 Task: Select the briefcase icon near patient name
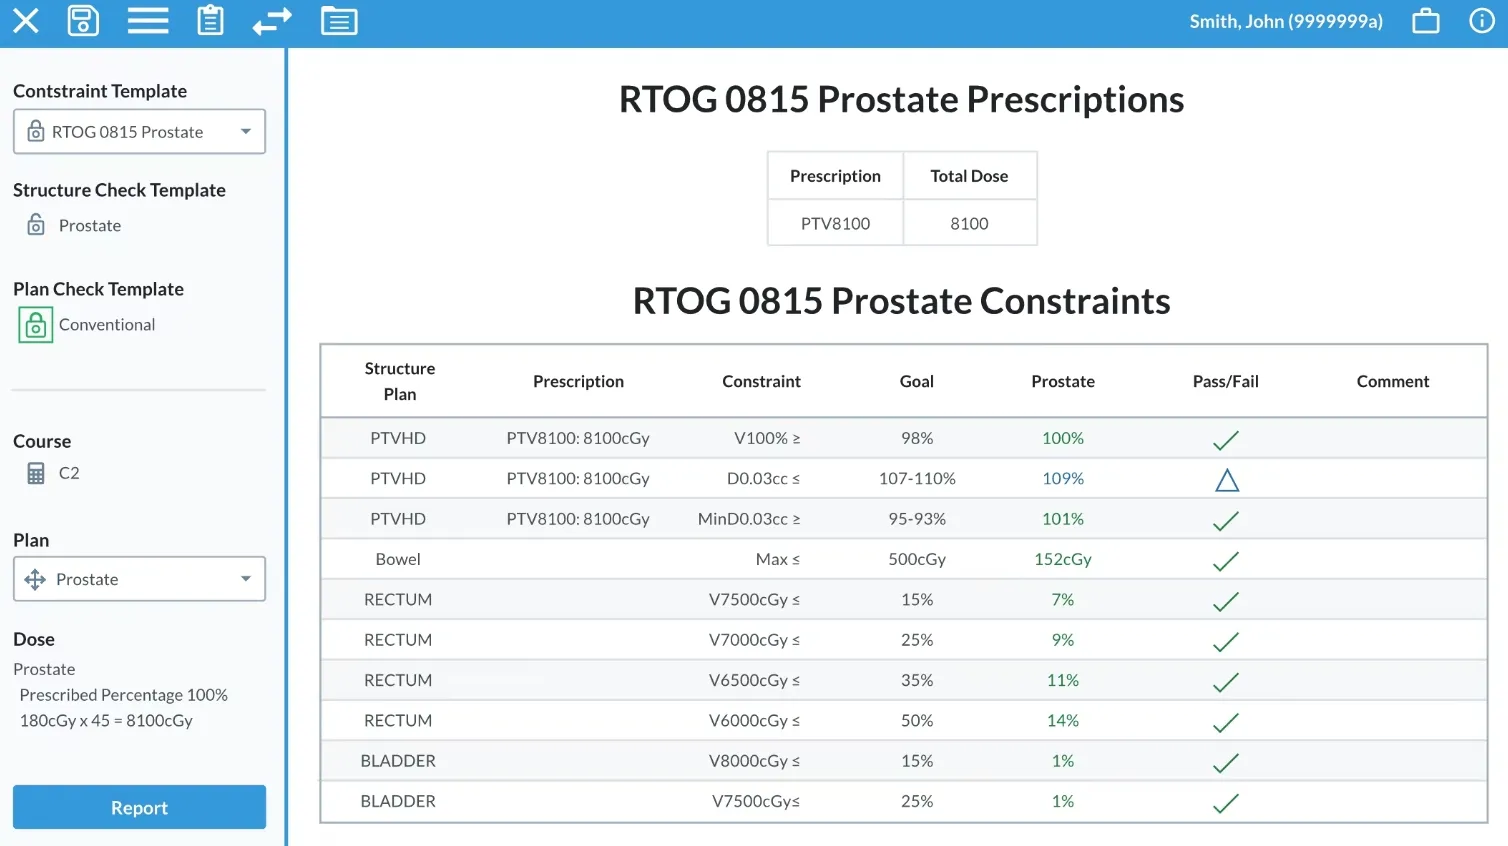tap(1426, 21)
